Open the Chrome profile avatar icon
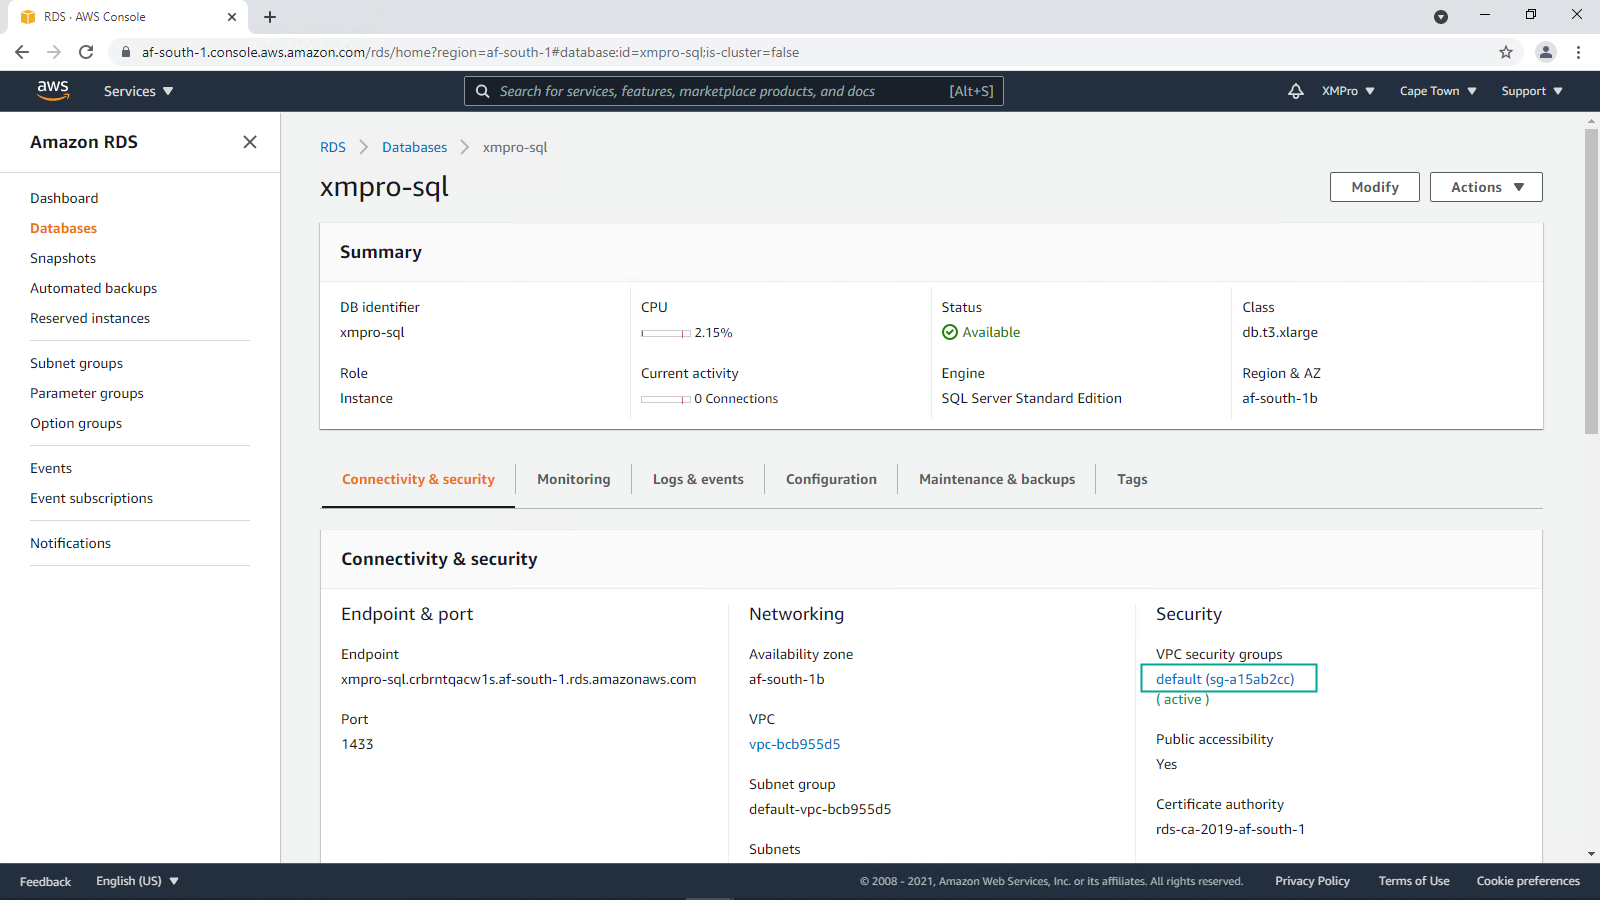Image resolution: width=1600 pixels, height=900 pixels. coord(1546,52)
